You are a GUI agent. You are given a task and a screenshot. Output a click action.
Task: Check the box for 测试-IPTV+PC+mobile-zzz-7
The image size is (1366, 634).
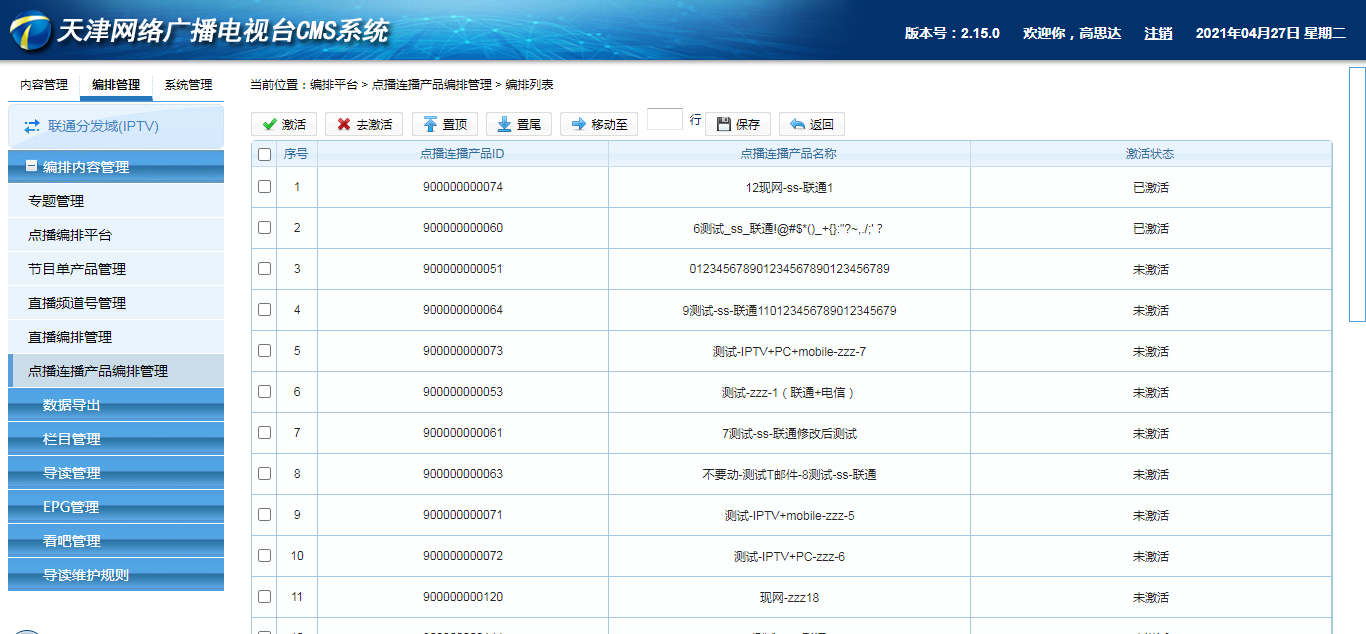coord(264,350)
